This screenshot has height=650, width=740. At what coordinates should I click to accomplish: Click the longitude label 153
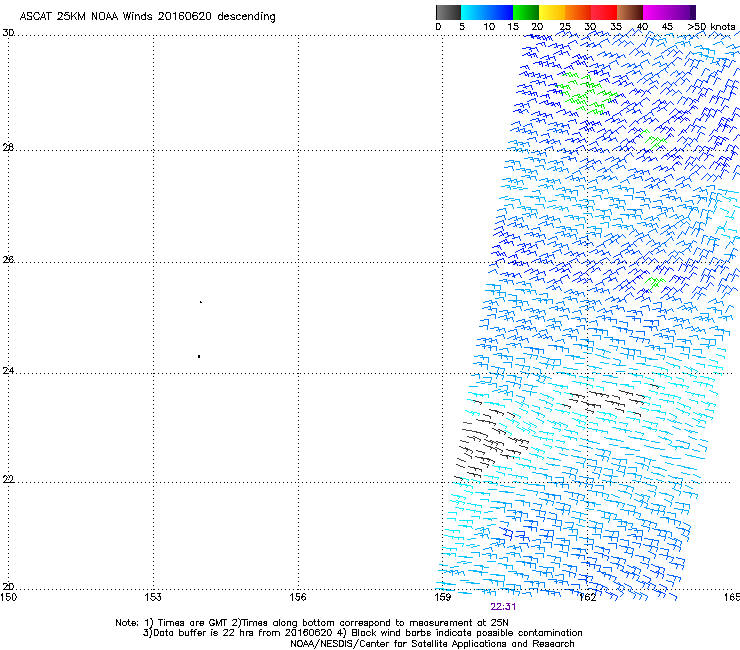coord(153,597)
